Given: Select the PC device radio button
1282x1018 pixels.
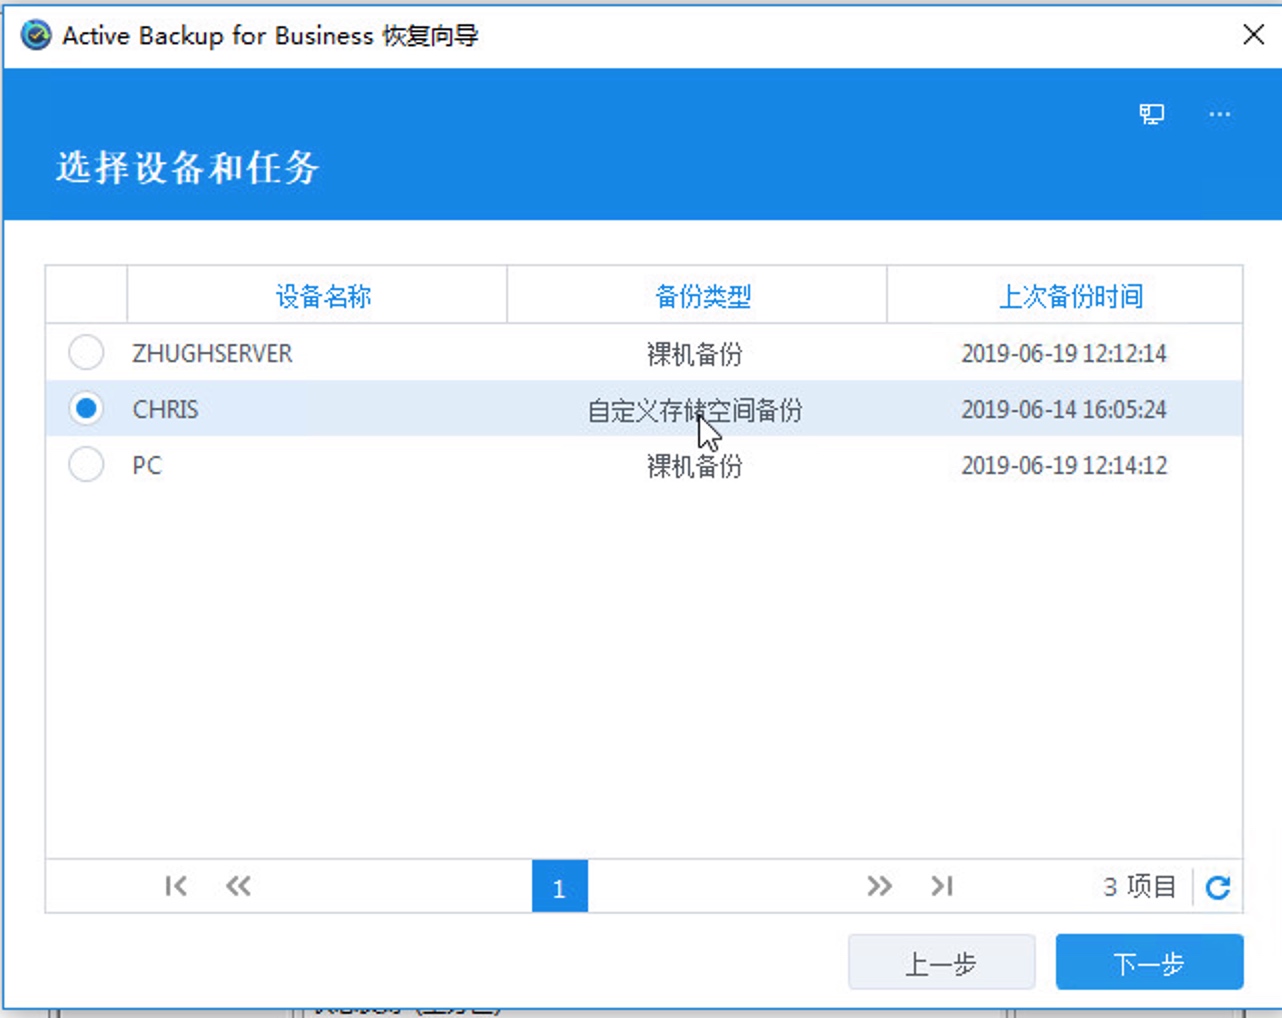Looking at the screenshot, I should coord(86,464).
